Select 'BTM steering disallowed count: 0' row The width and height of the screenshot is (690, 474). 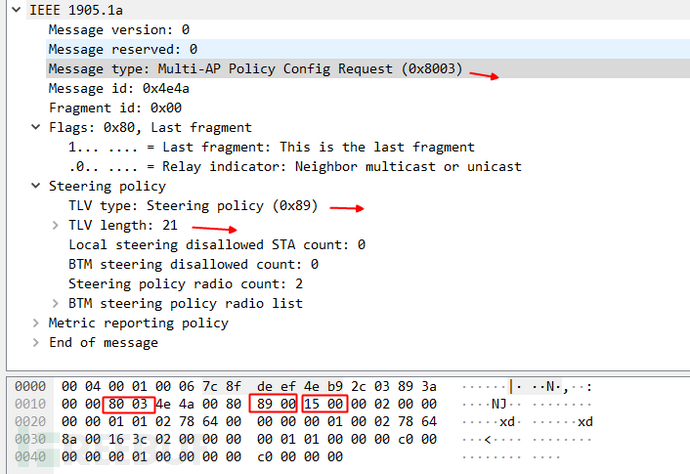[193, 264]
